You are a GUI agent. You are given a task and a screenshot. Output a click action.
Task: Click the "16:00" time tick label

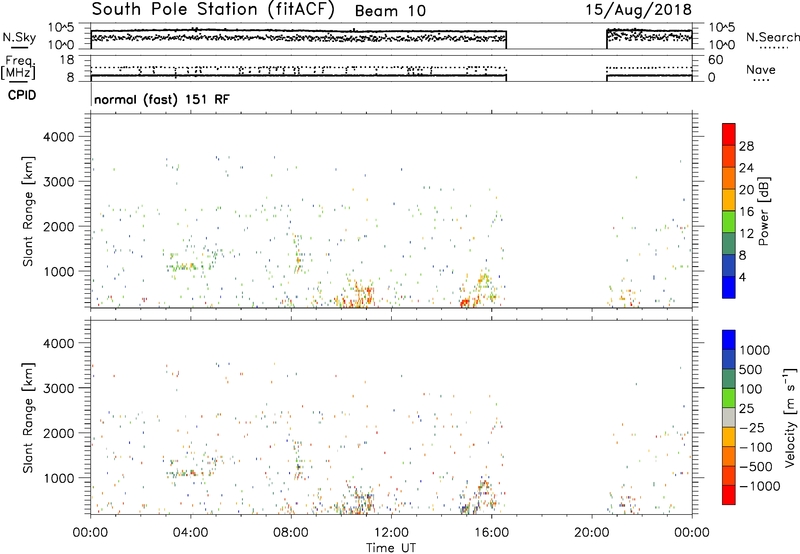[491, 533]
